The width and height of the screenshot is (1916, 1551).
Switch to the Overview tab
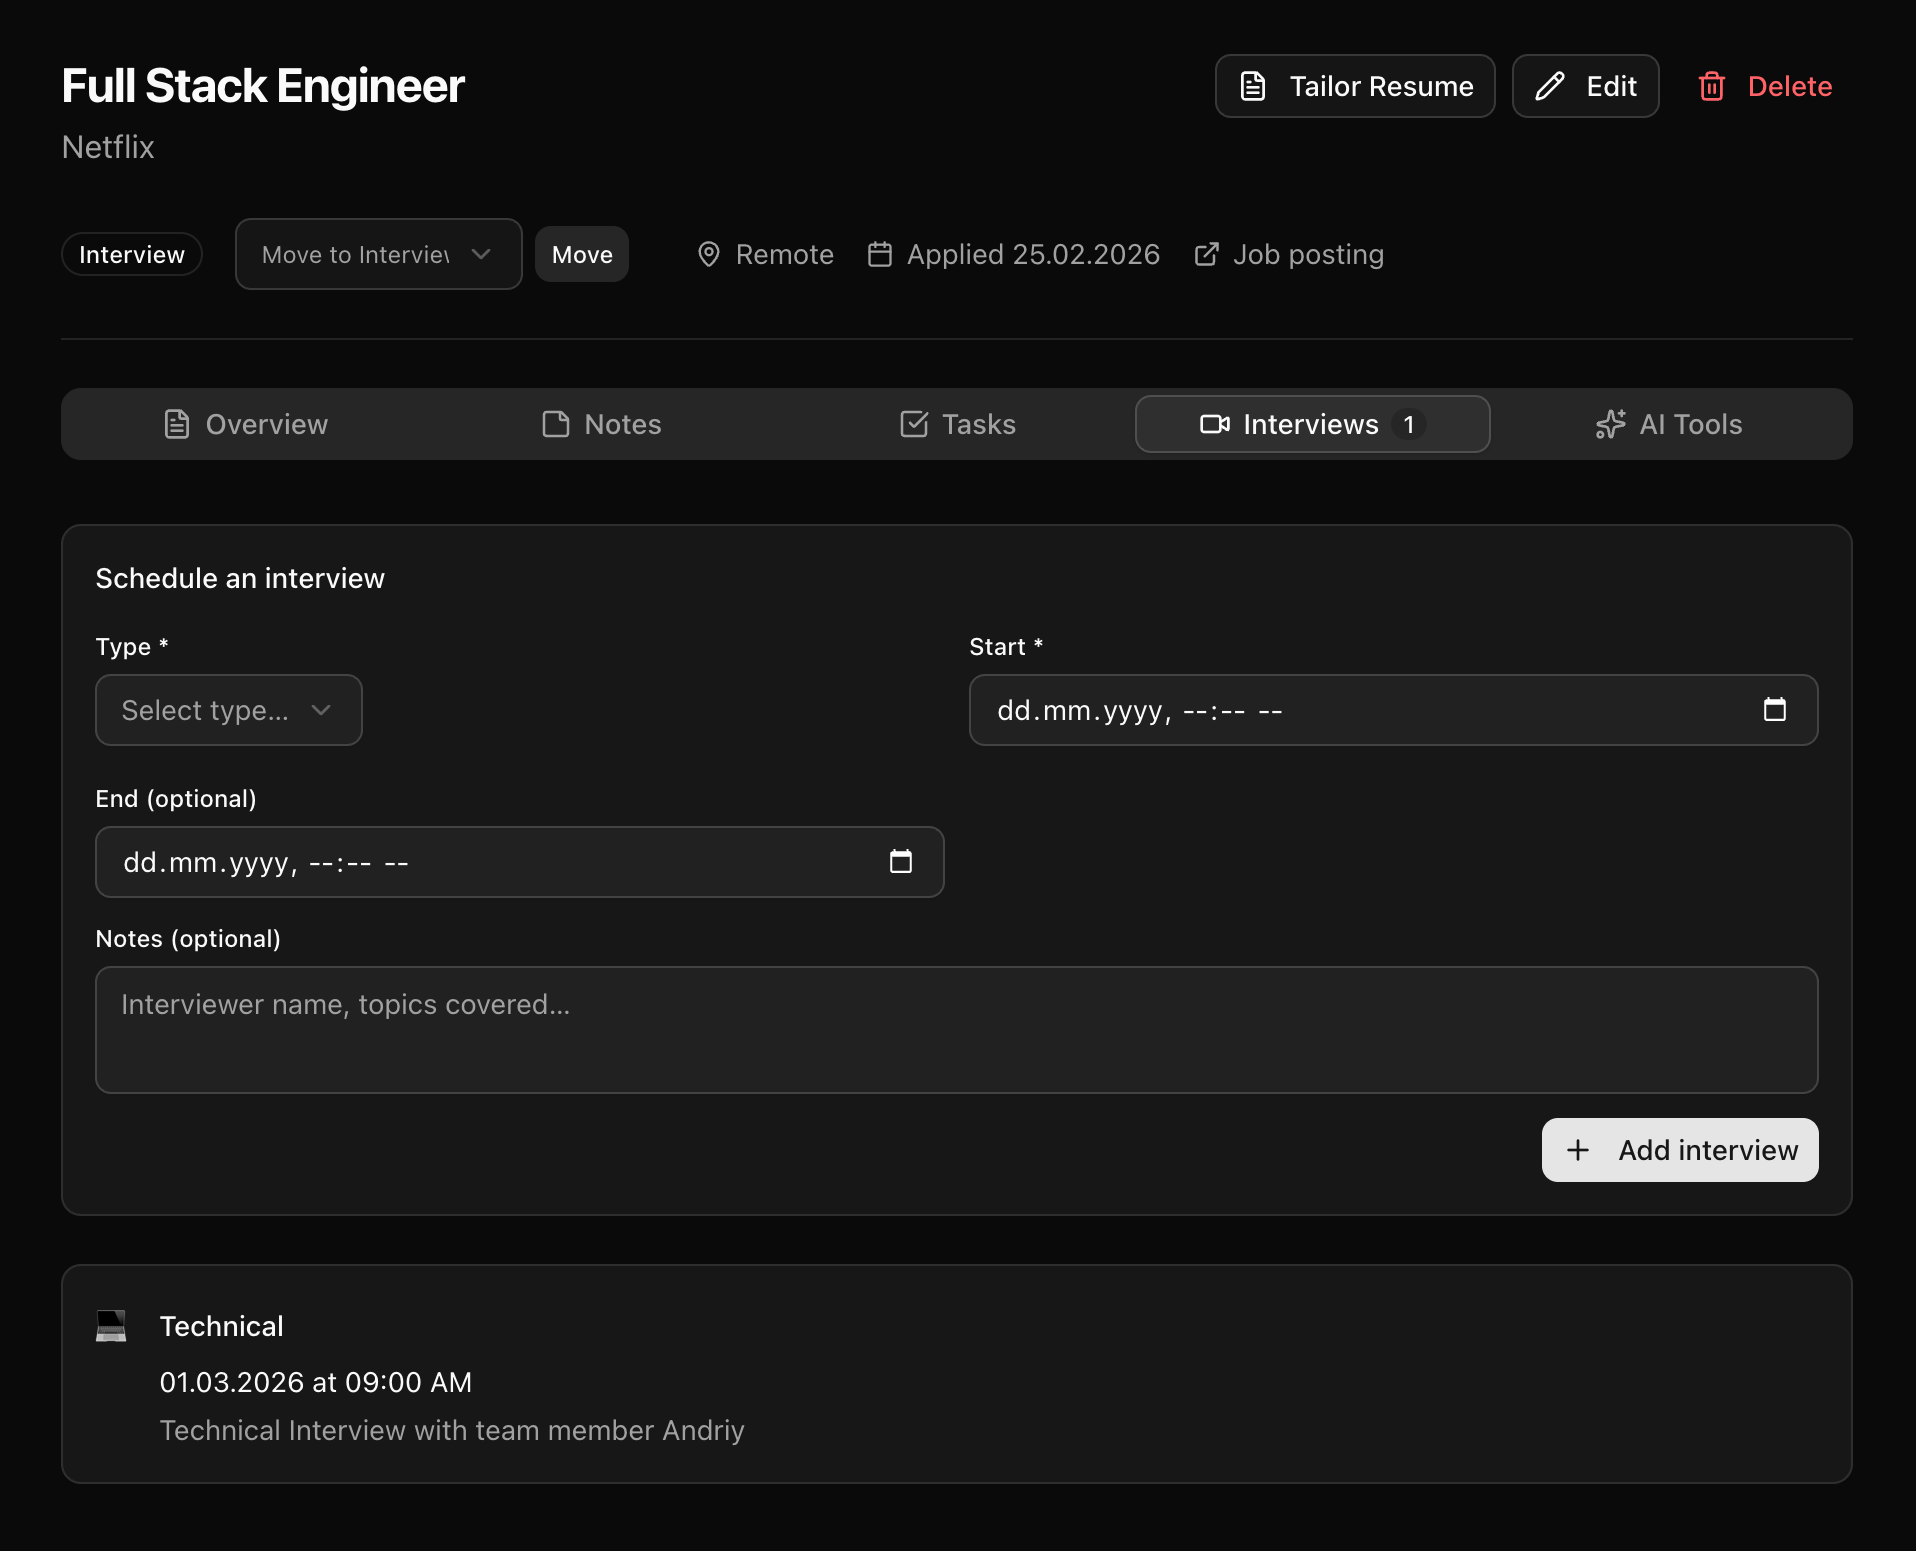pos(246,425)
